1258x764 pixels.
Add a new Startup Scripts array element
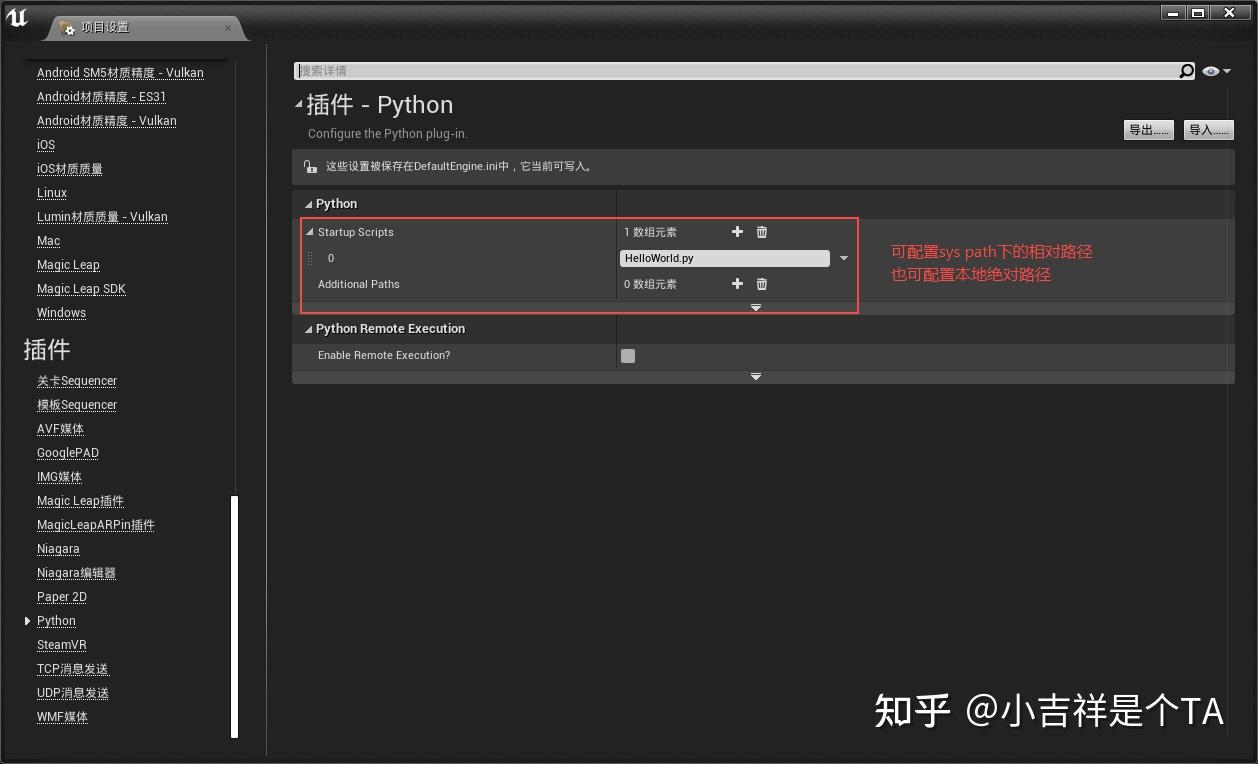pyautogui.click(x=737, y=231)
